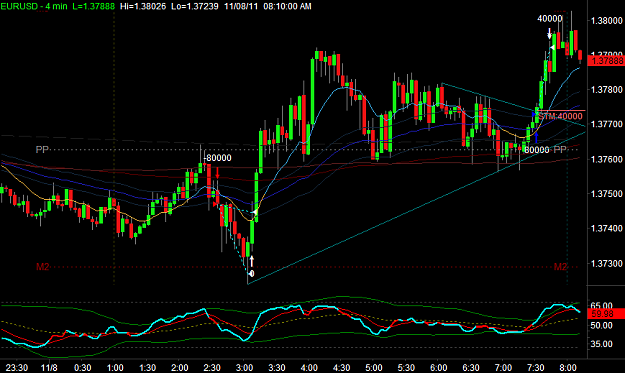This screenshot has height=373, width=625.
Task: Click the Hi=1.38026 high value
Action: (143, 6)
